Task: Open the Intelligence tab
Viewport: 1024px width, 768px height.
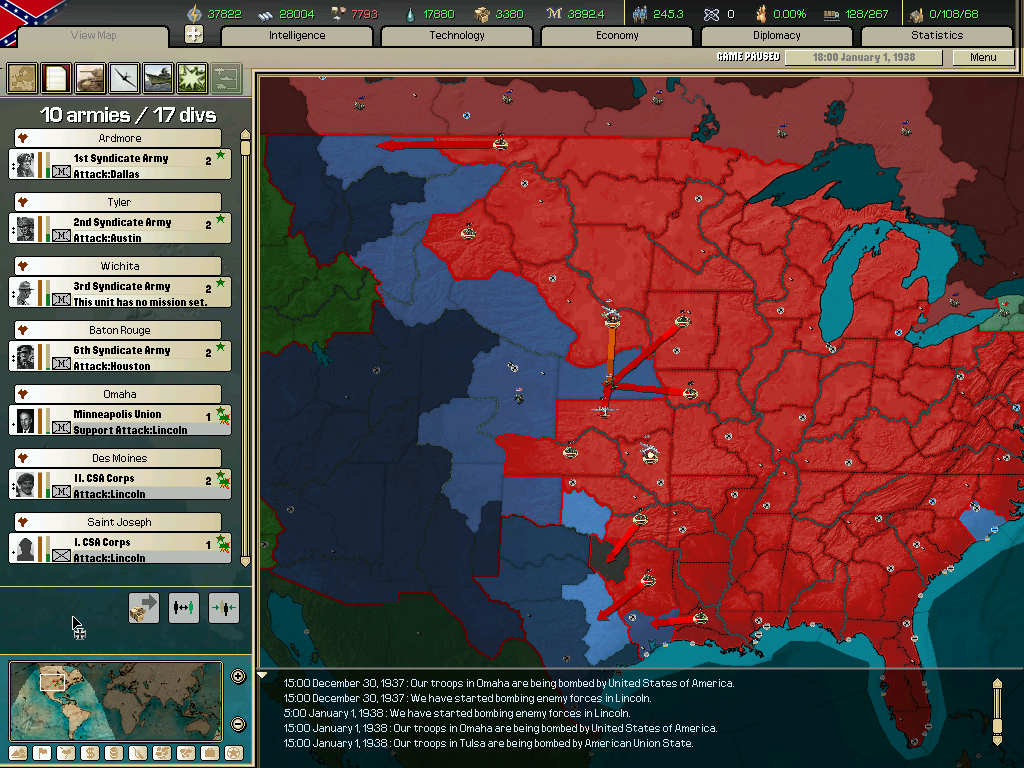Action: point(297,35)
